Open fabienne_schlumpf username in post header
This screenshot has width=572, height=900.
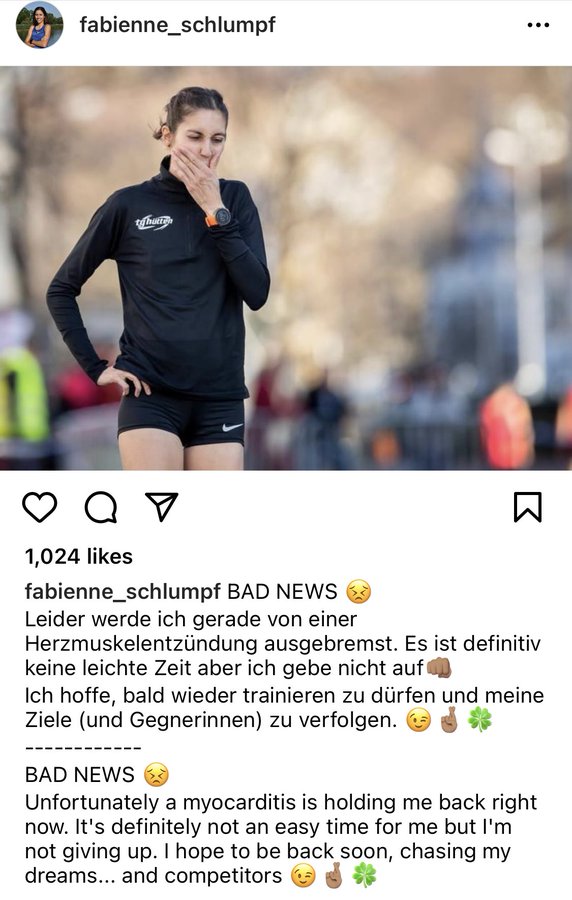pyautogui.click(x=177, y=25)
